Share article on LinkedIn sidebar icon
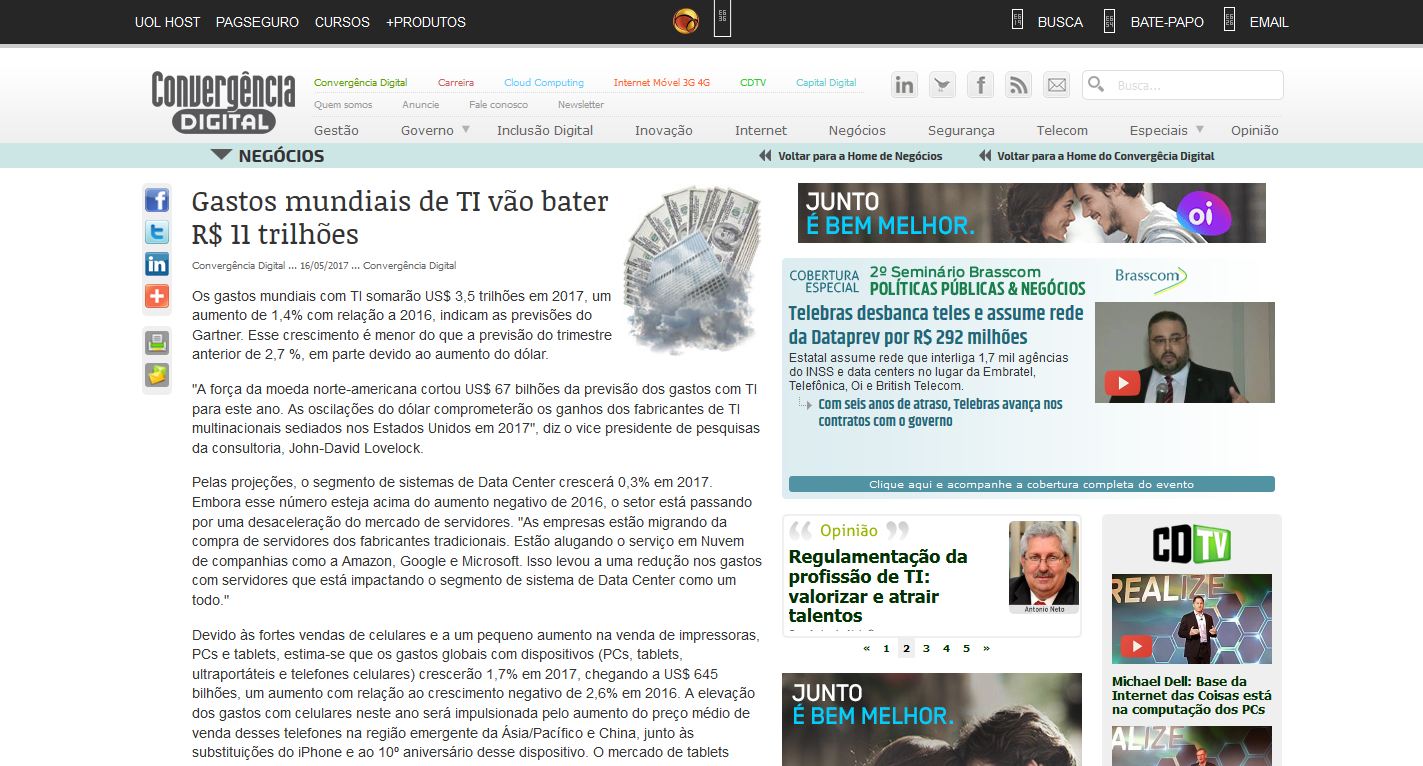This screenshot has height=766, width=1423. tap(157, 264)
